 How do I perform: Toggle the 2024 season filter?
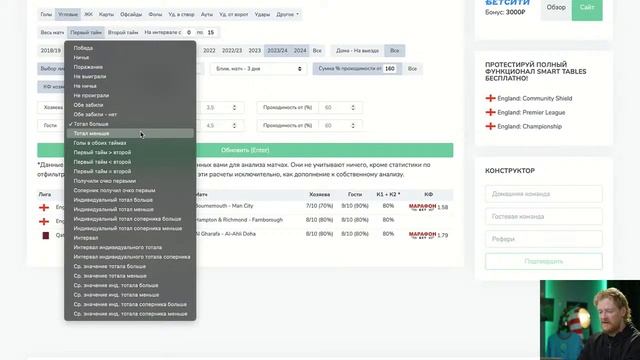coord(300,51)
